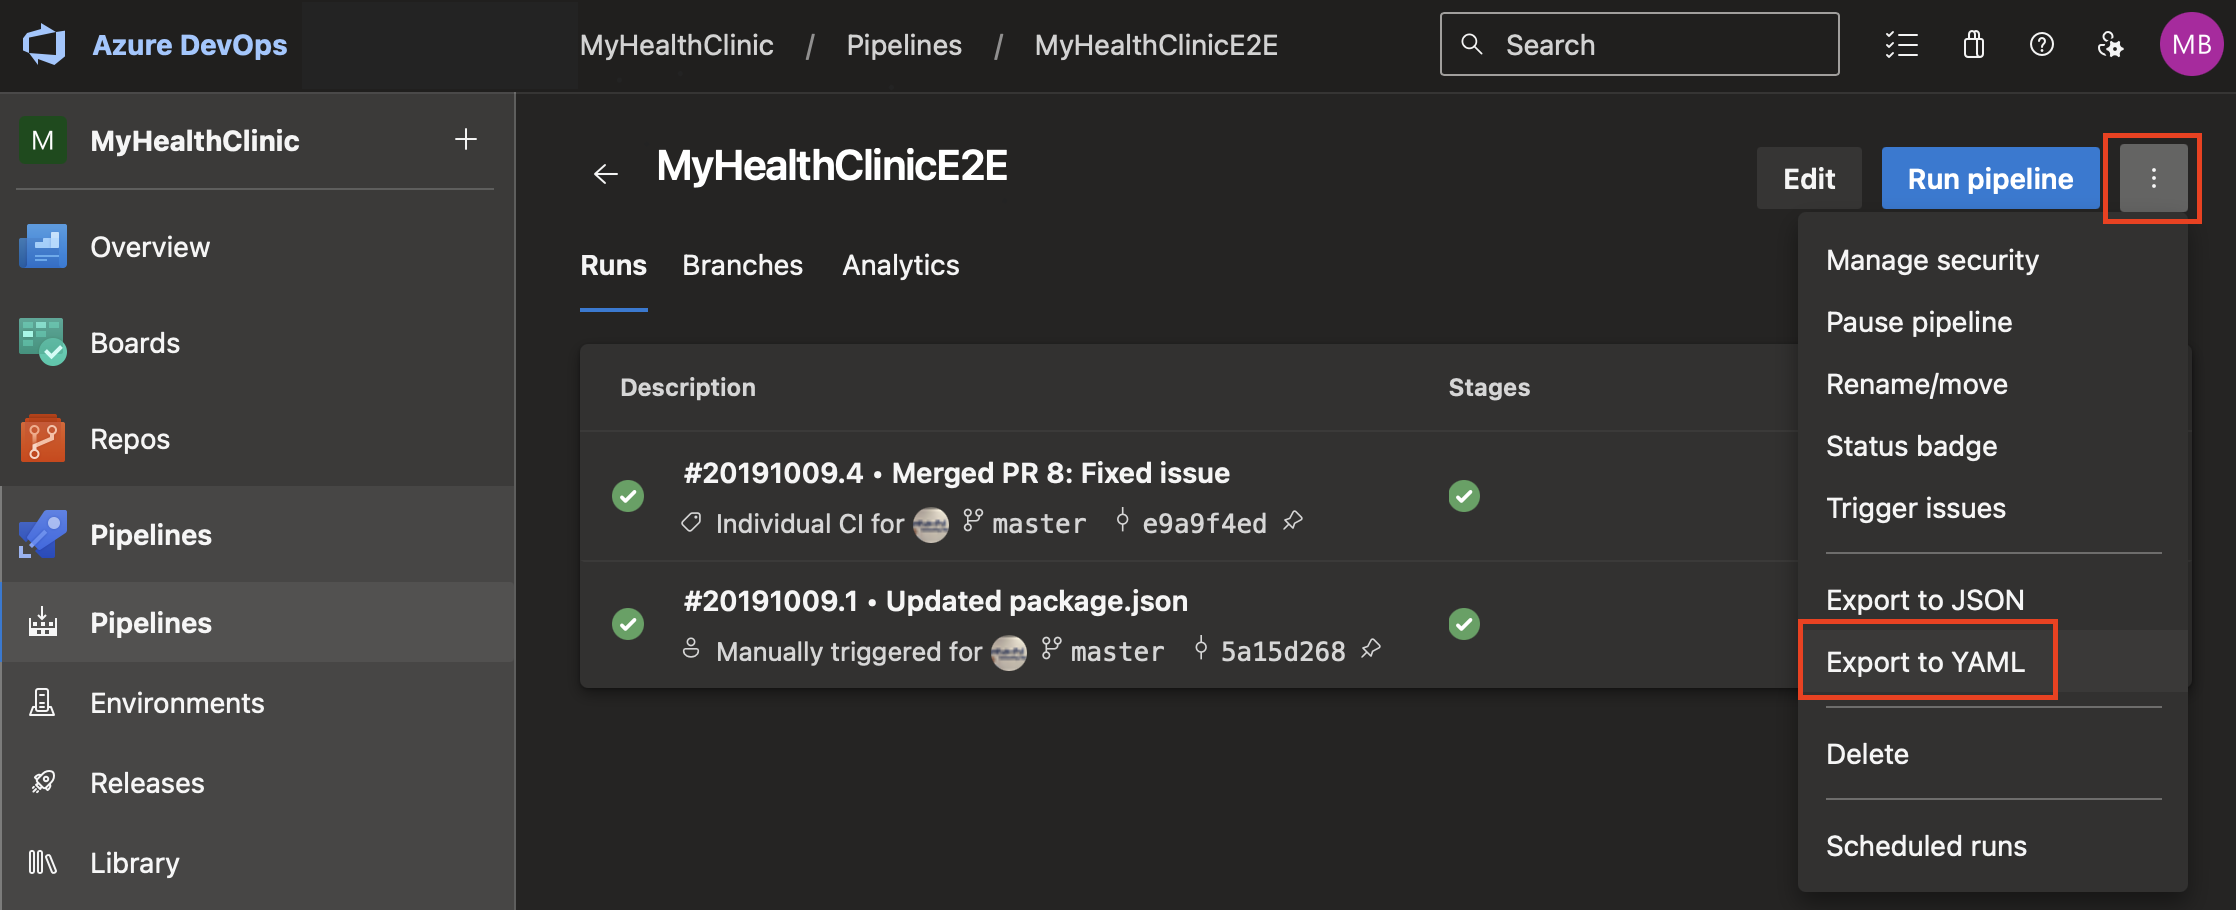
Task: Click the pin icon next to 5a15d268
Action: pos(1371,649)
